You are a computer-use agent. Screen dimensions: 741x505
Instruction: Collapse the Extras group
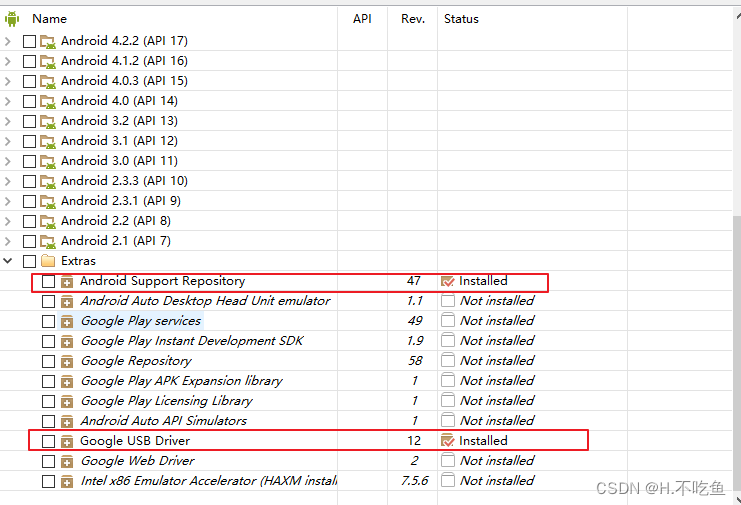[8, 260]
